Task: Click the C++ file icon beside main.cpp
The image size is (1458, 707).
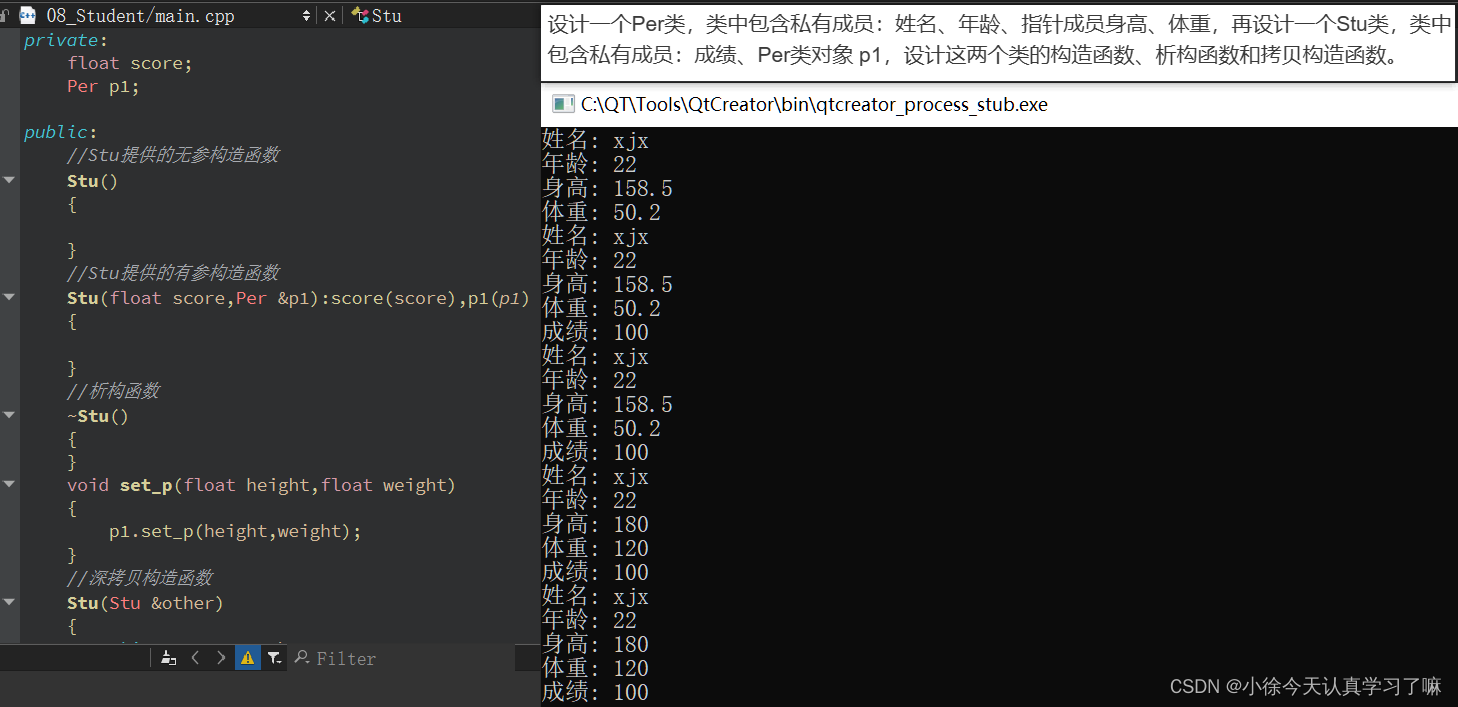Action: pyautogui.click(x=27, y=14)
